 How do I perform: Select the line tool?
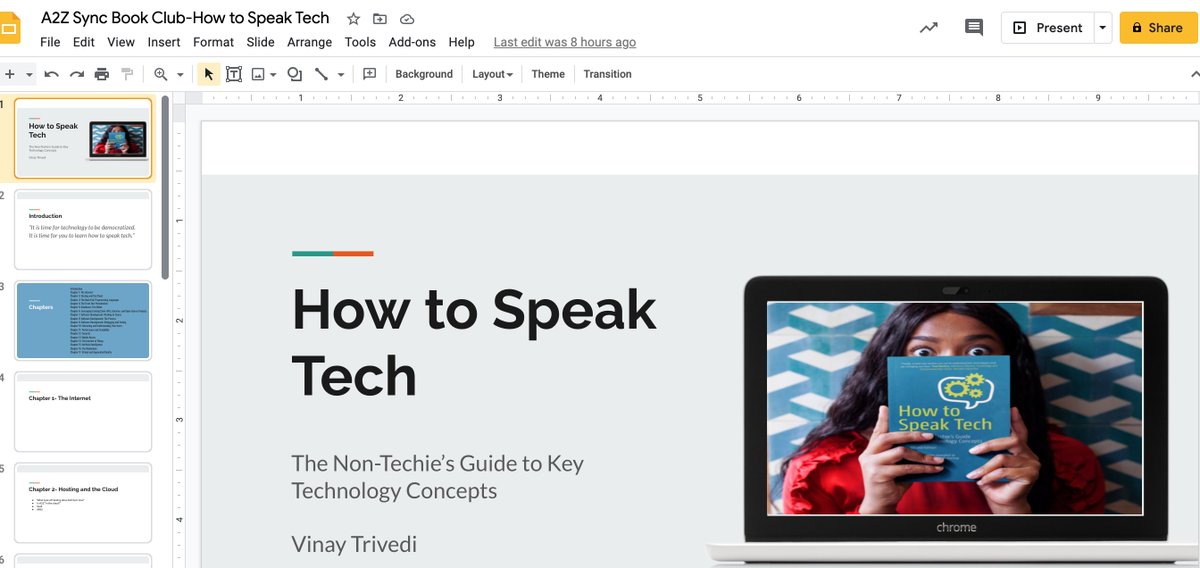tap(321, 74)
